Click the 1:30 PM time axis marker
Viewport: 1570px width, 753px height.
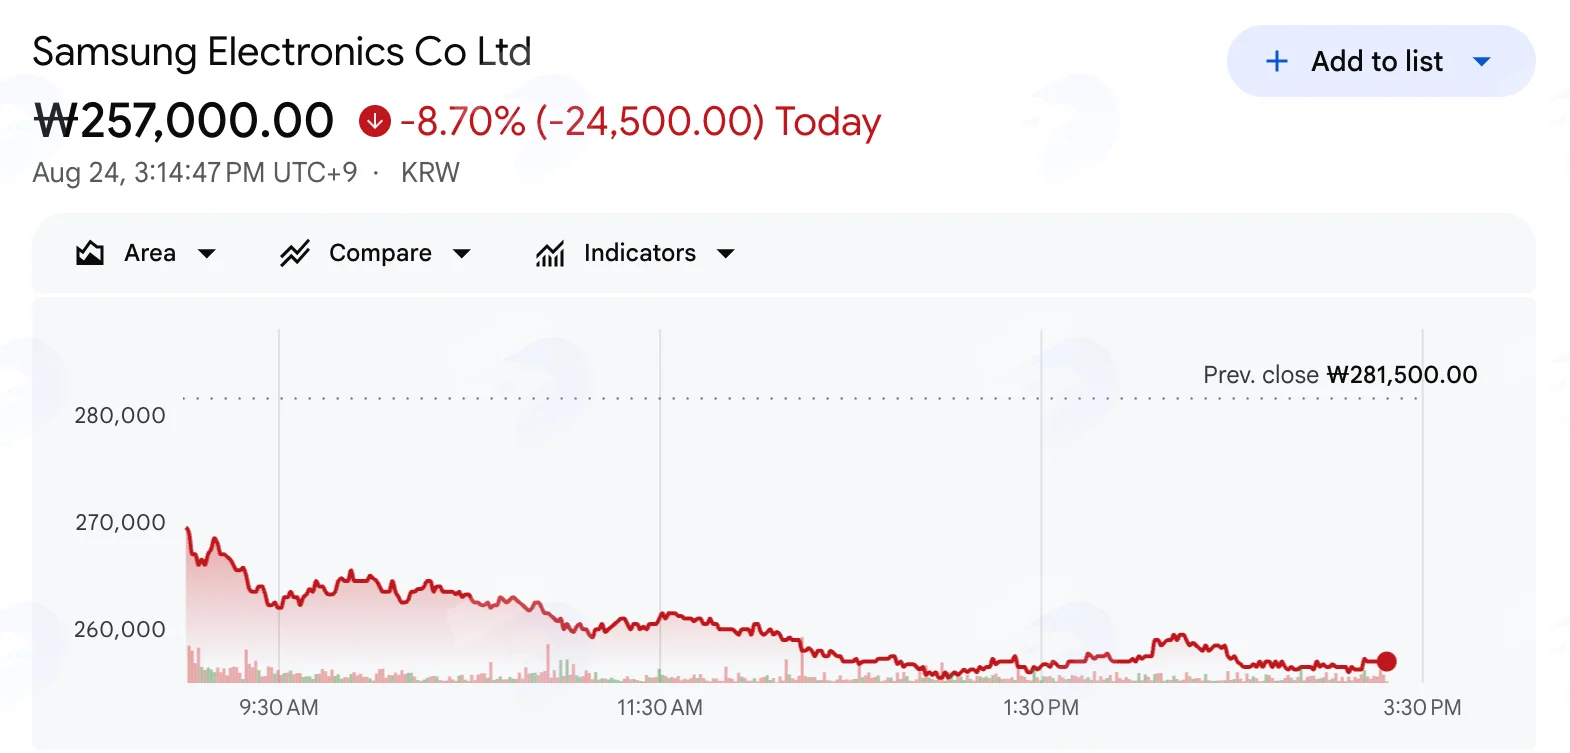click(x=1041, y=708)
